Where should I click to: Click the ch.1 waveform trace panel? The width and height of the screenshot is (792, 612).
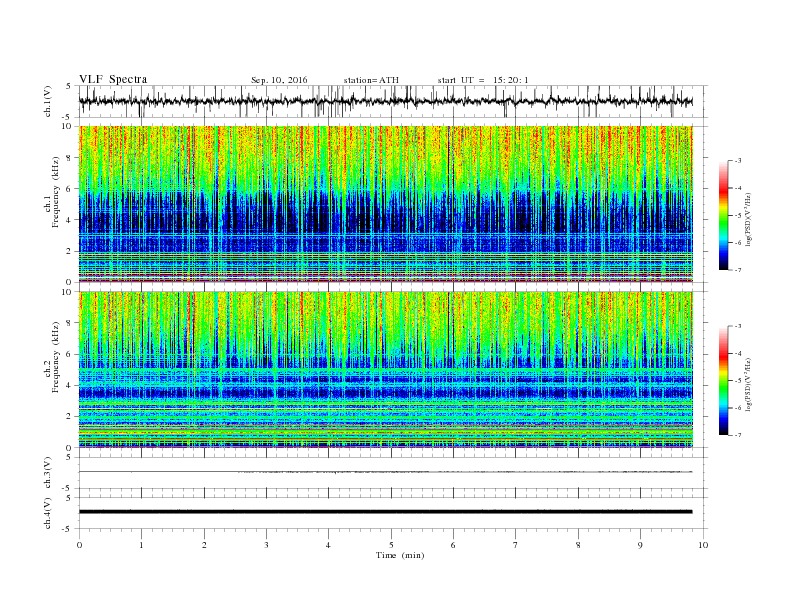point(393,101)
